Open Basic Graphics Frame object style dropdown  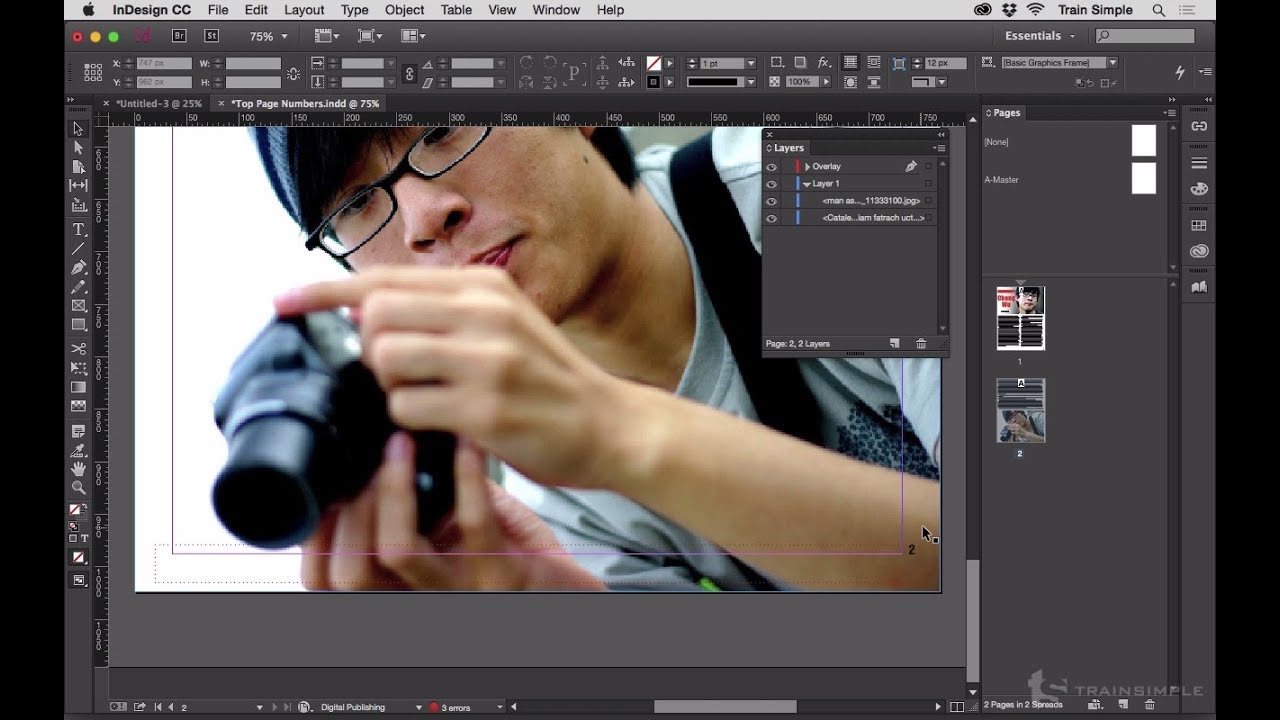point(1112,63)
